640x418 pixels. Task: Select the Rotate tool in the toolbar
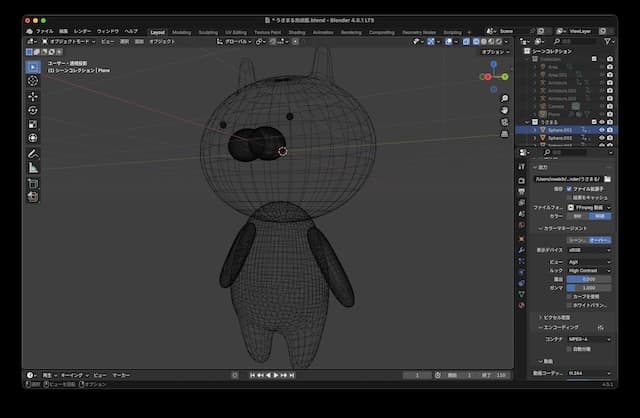pos(33,110)
